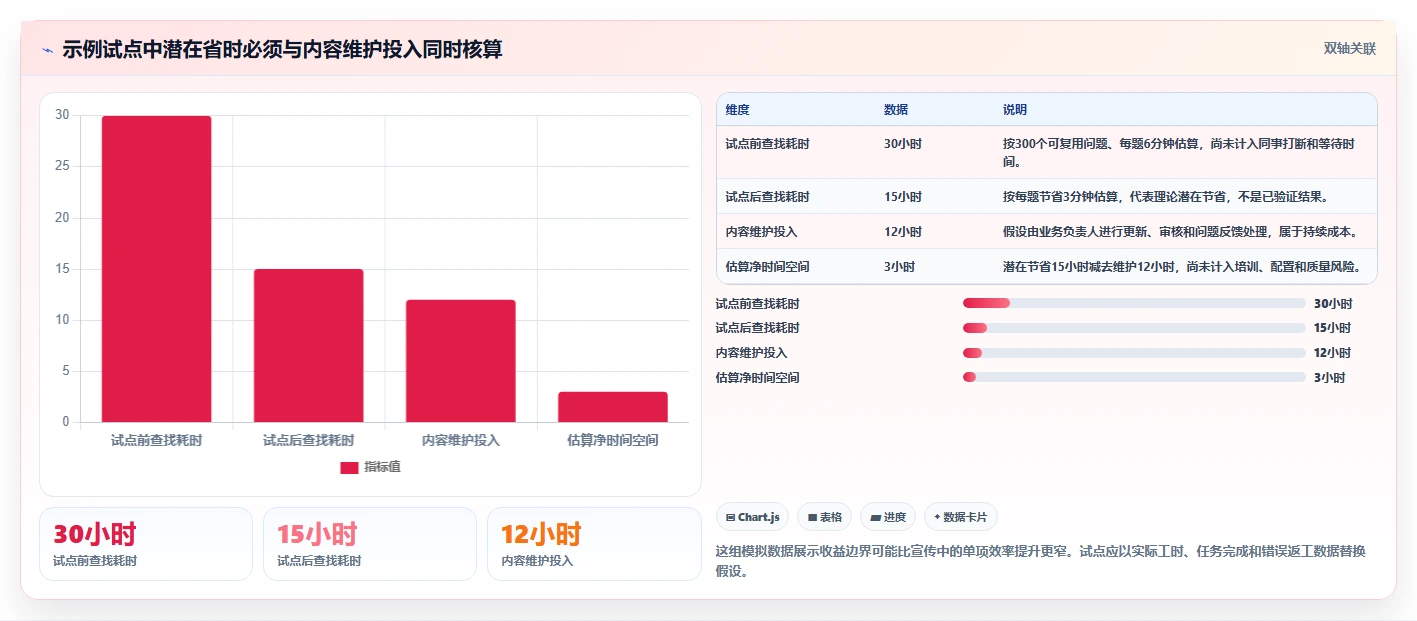Screen dimensions: 1417x621
Task: Select the 数据卡片 tag chip
Action: pyautogui.click(x=960, y=517)
